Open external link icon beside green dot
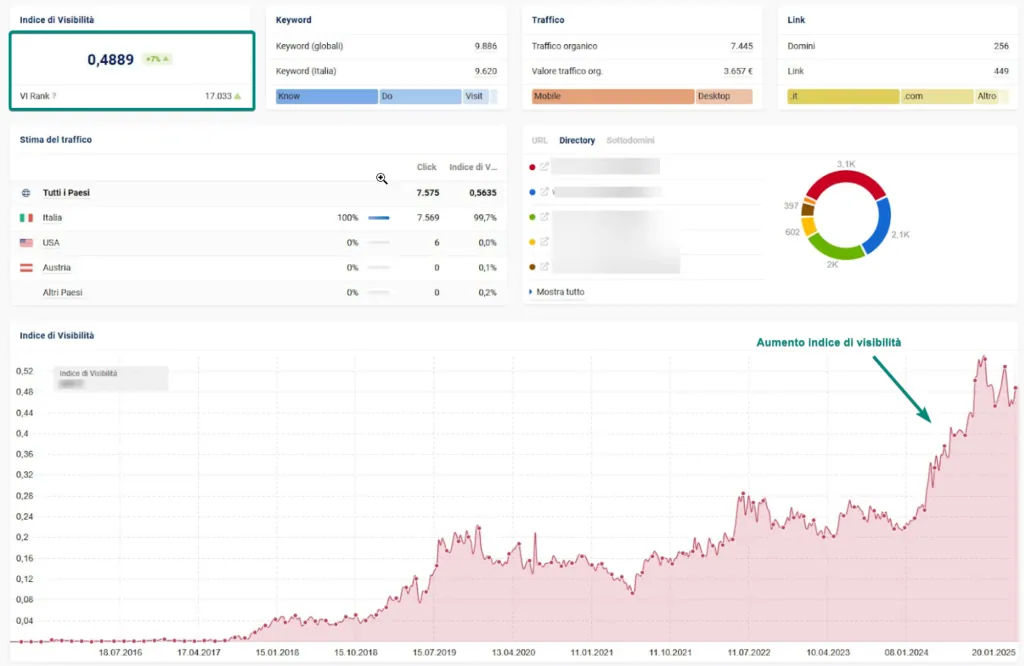The image size is (1024, 666). (544, 217)
